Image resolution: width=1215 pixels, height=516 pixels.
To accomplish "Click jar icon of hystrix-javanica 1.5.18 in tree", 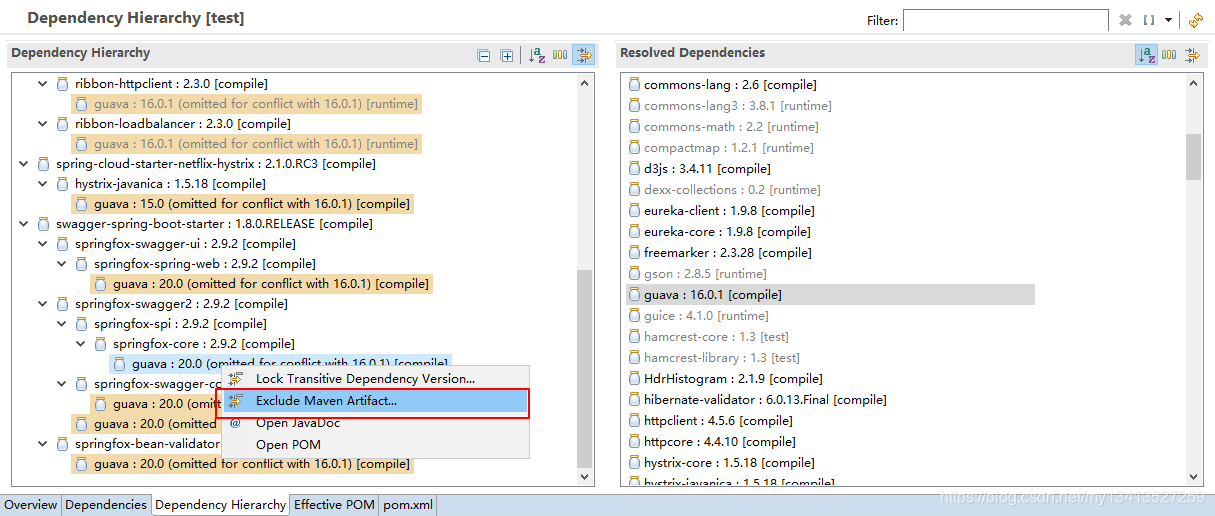I will [x=62, y=184].
